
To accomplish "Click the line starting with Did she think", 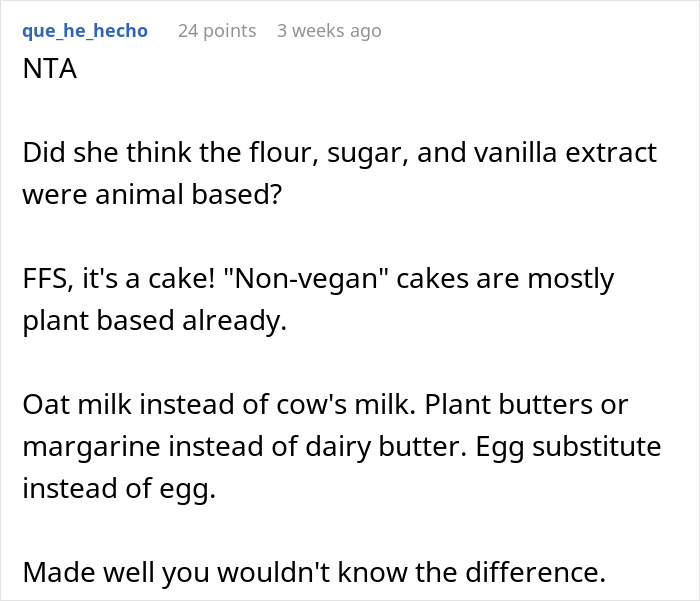I will click(339, 153).
